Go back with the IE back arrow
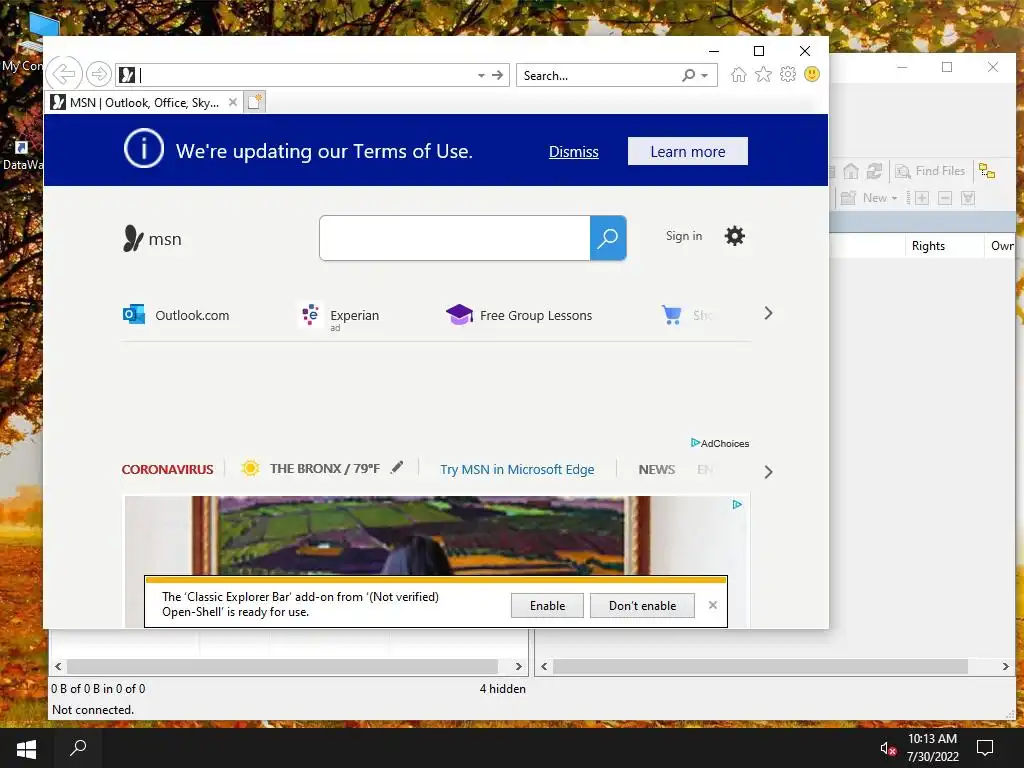 coord(64,74)
